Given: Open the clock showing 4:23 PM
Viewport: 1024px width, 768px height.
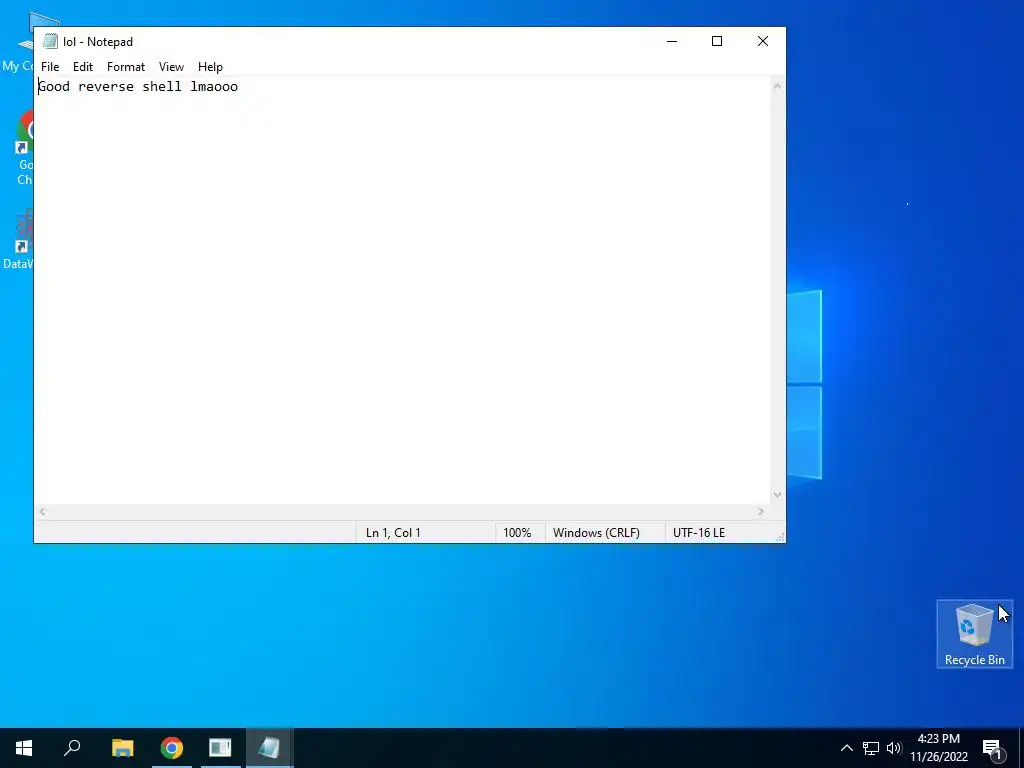Looking at the screenshot, I should [938, 748].
